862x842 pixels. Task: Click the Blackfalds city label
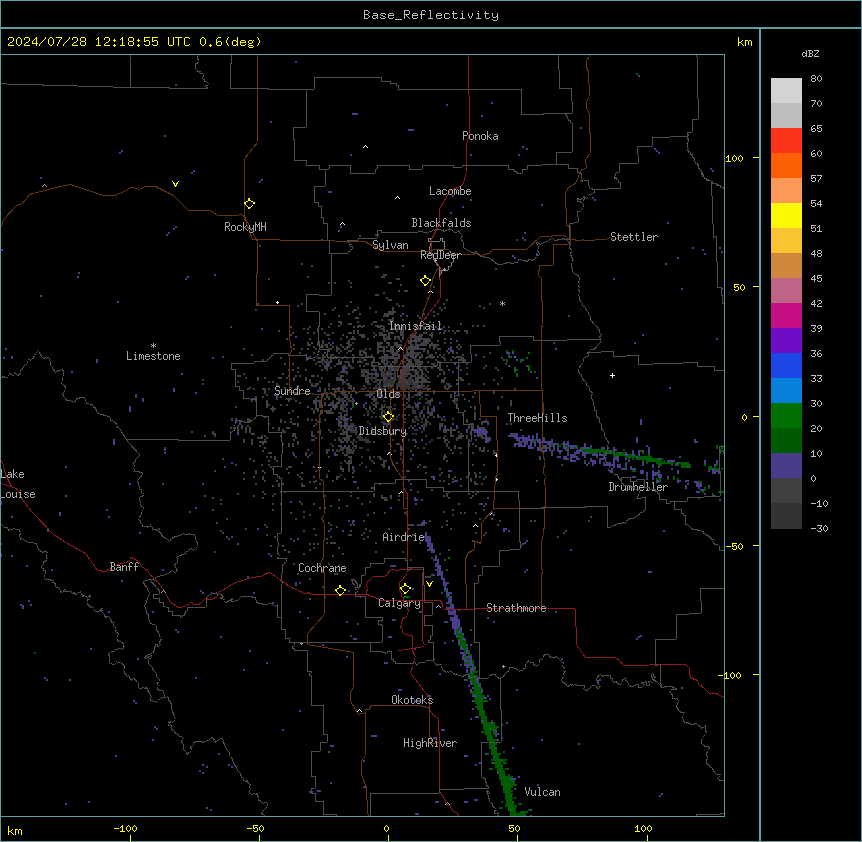(441, 223)
